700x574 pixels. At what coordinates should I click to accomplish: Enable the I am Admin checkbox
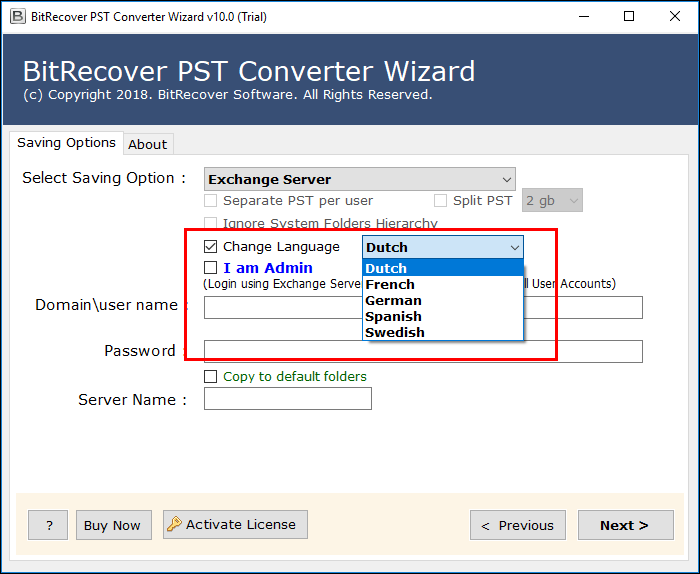point(211,268)
